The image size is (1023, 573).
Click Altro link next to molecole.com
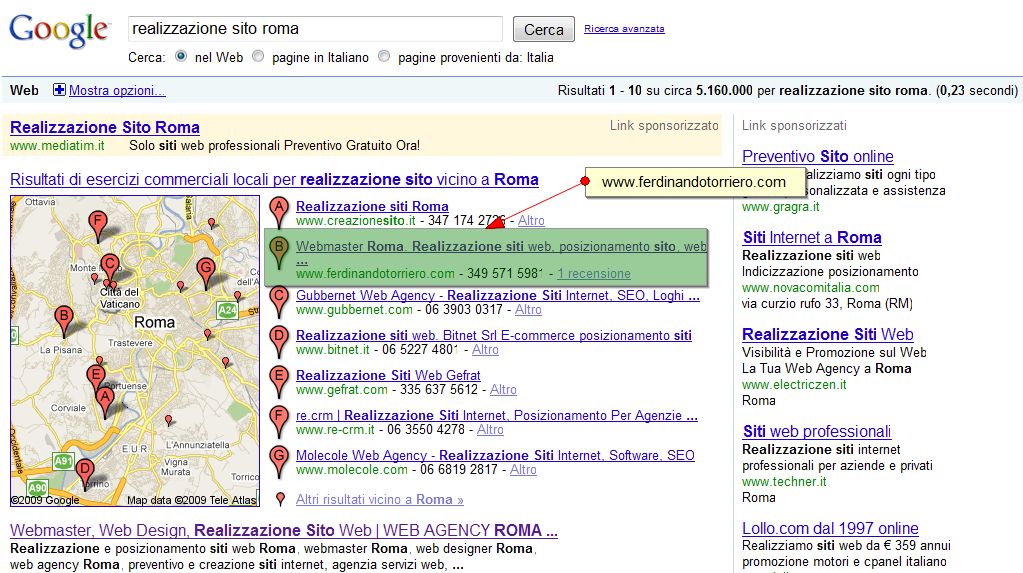click(x=523, y=469)
